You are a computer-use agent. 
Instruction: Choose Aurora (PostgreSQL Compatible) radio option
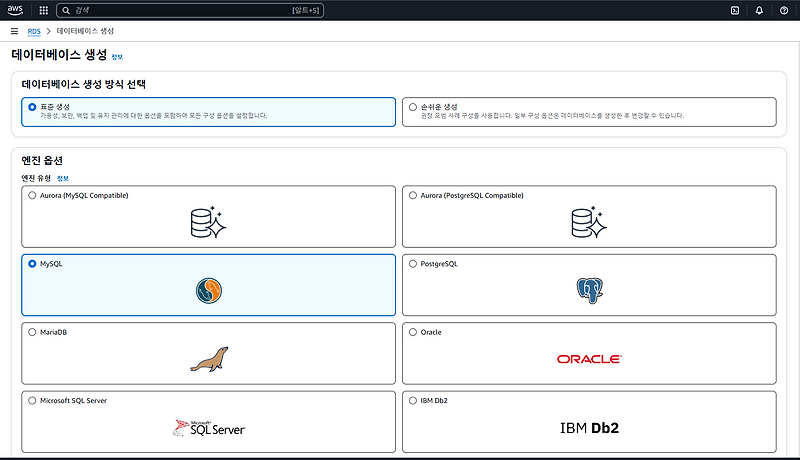(413, 195)
